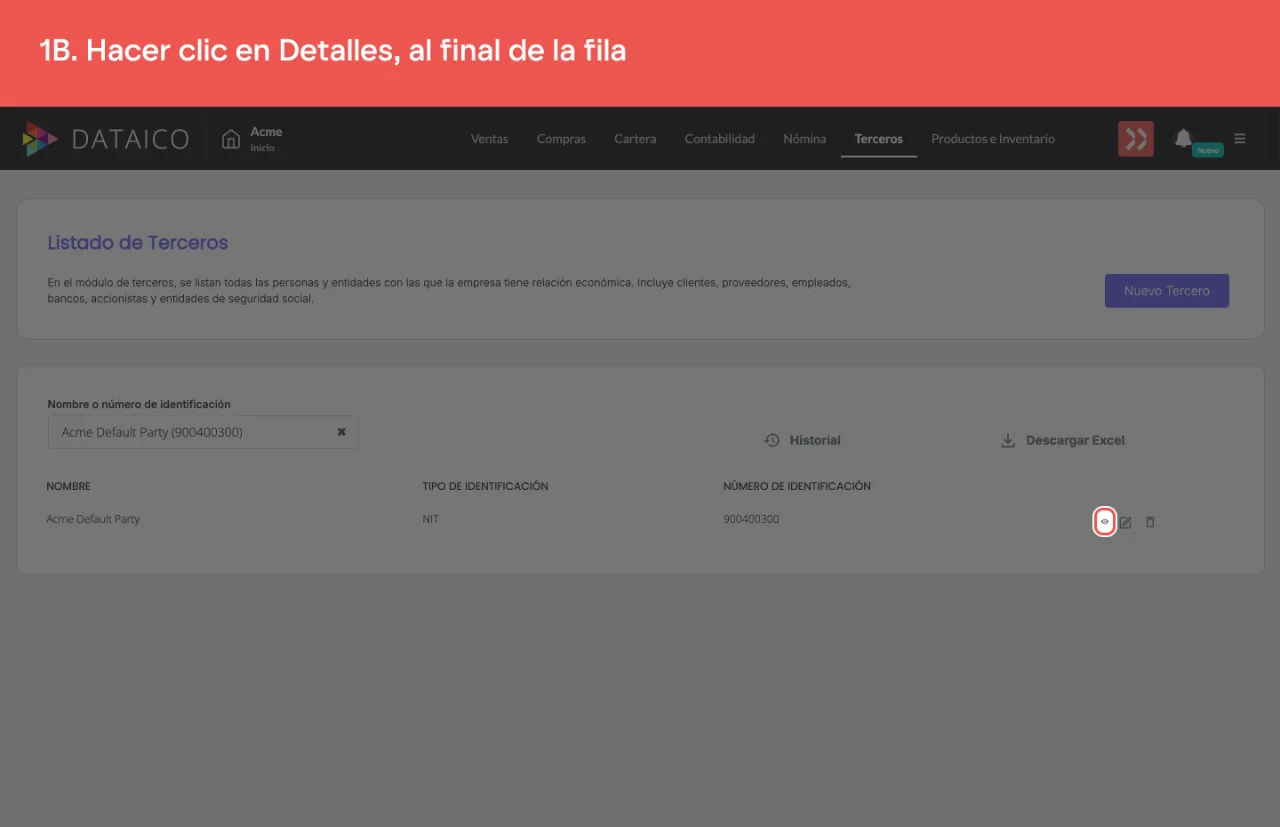Open the Compras menu

tap(561, 139)
